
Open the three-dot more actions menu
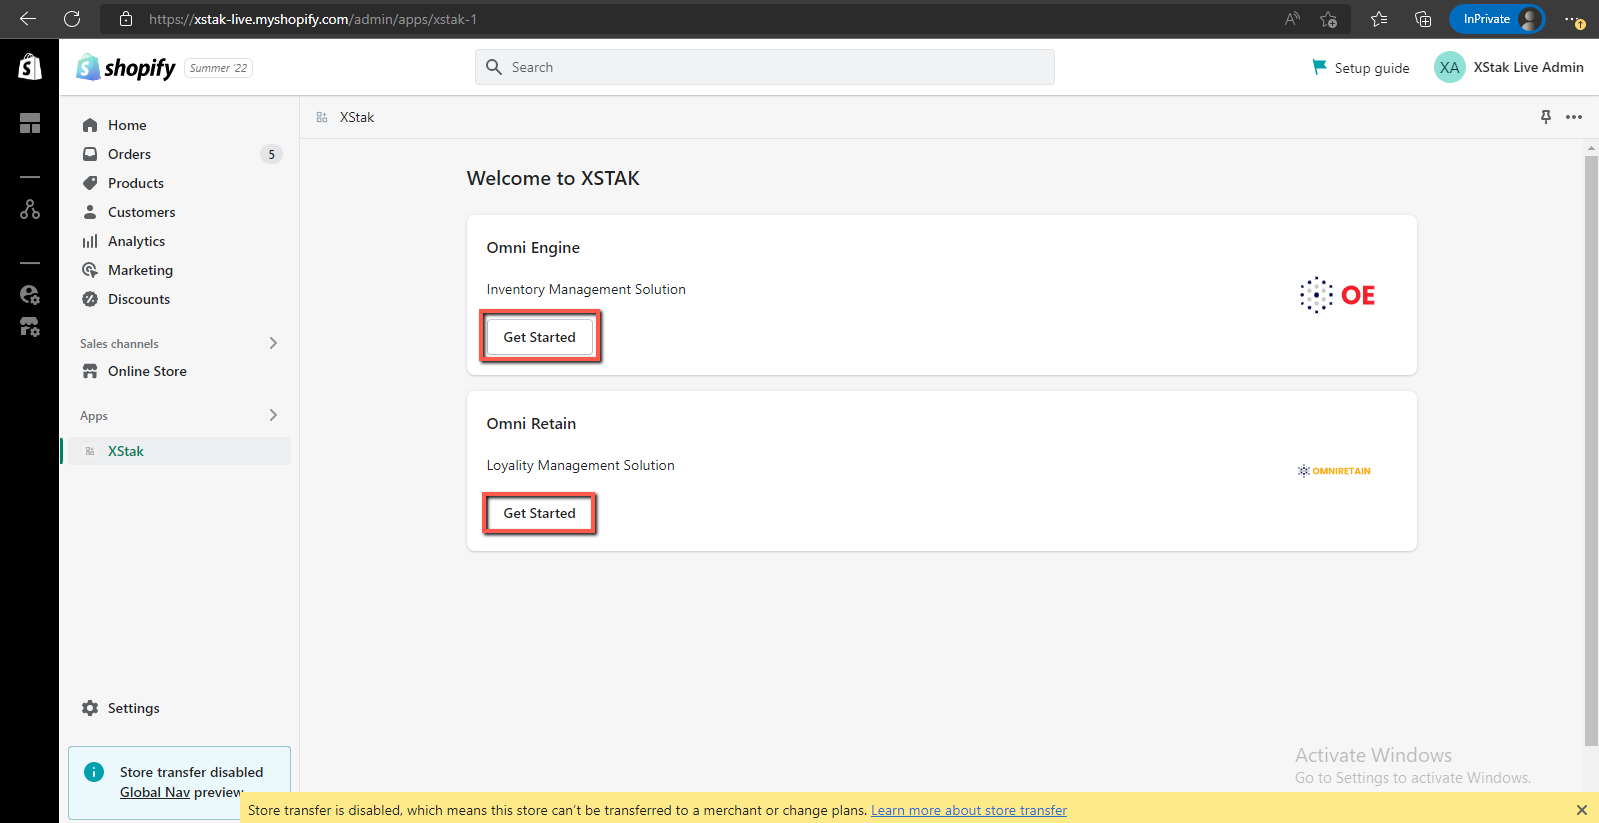pyautogui.click(x=1574, y=117)
